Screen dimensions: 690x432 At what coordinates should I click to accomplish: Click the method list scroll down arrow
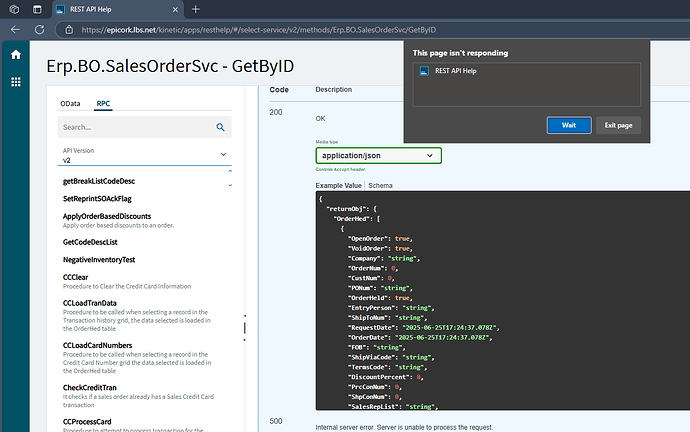tap(230, 185)
